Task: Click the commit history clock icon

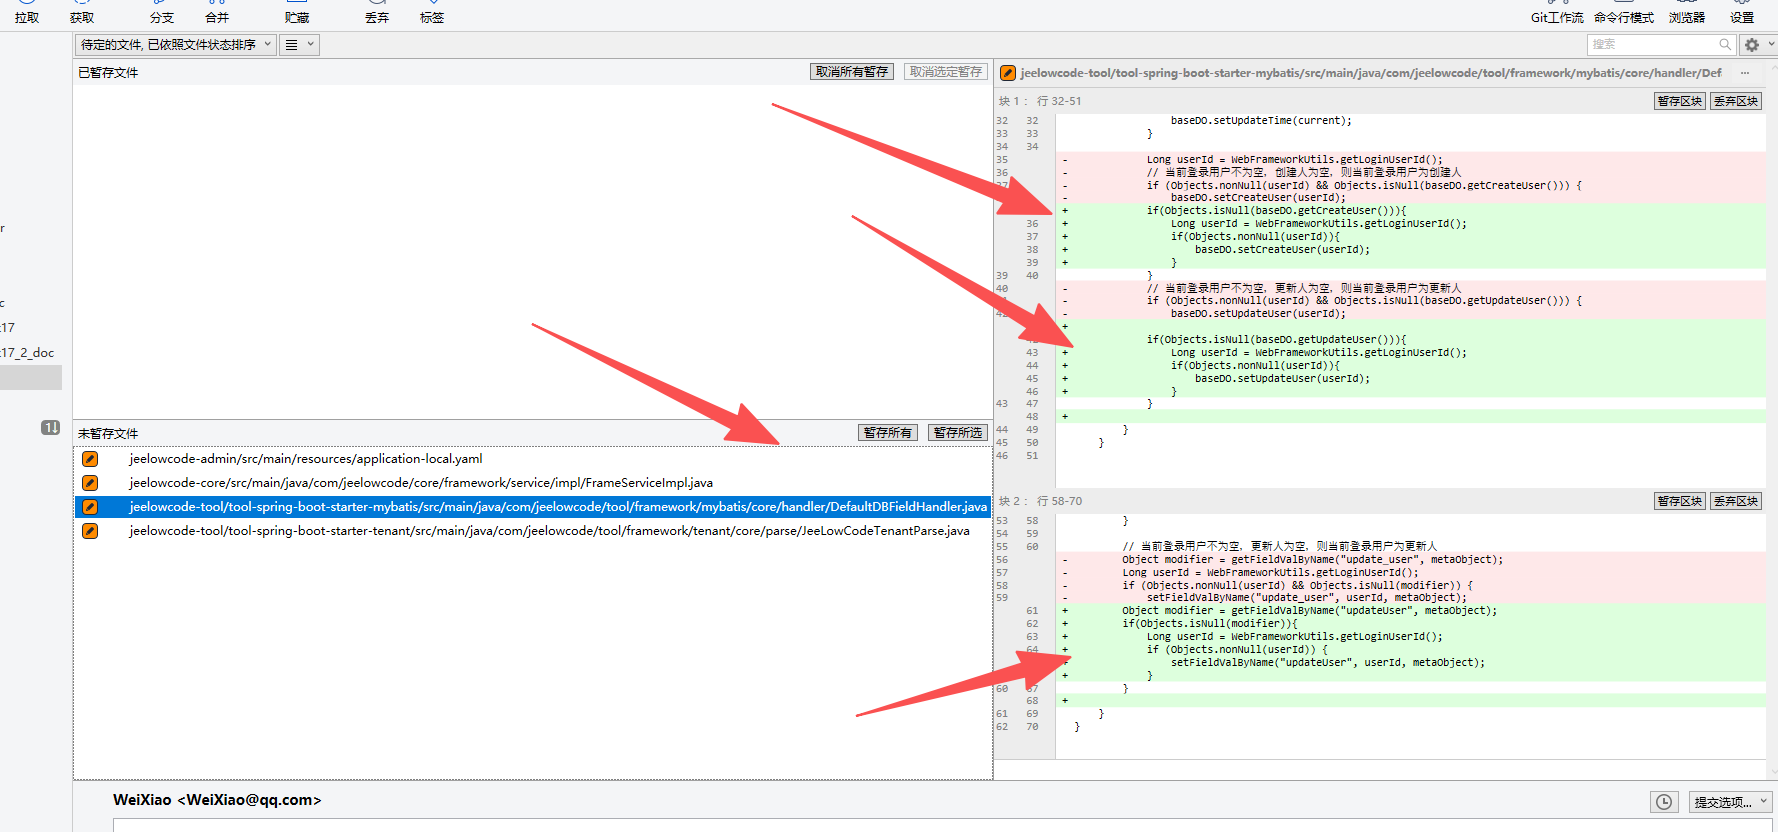Action: tap(1664, 802)
